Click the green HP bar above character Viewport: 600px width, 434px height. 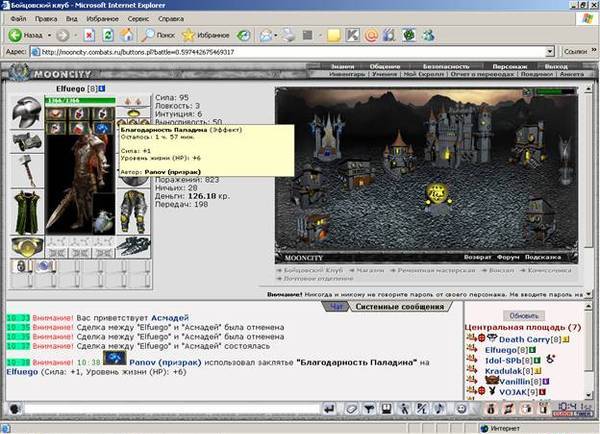coord(80,101)
